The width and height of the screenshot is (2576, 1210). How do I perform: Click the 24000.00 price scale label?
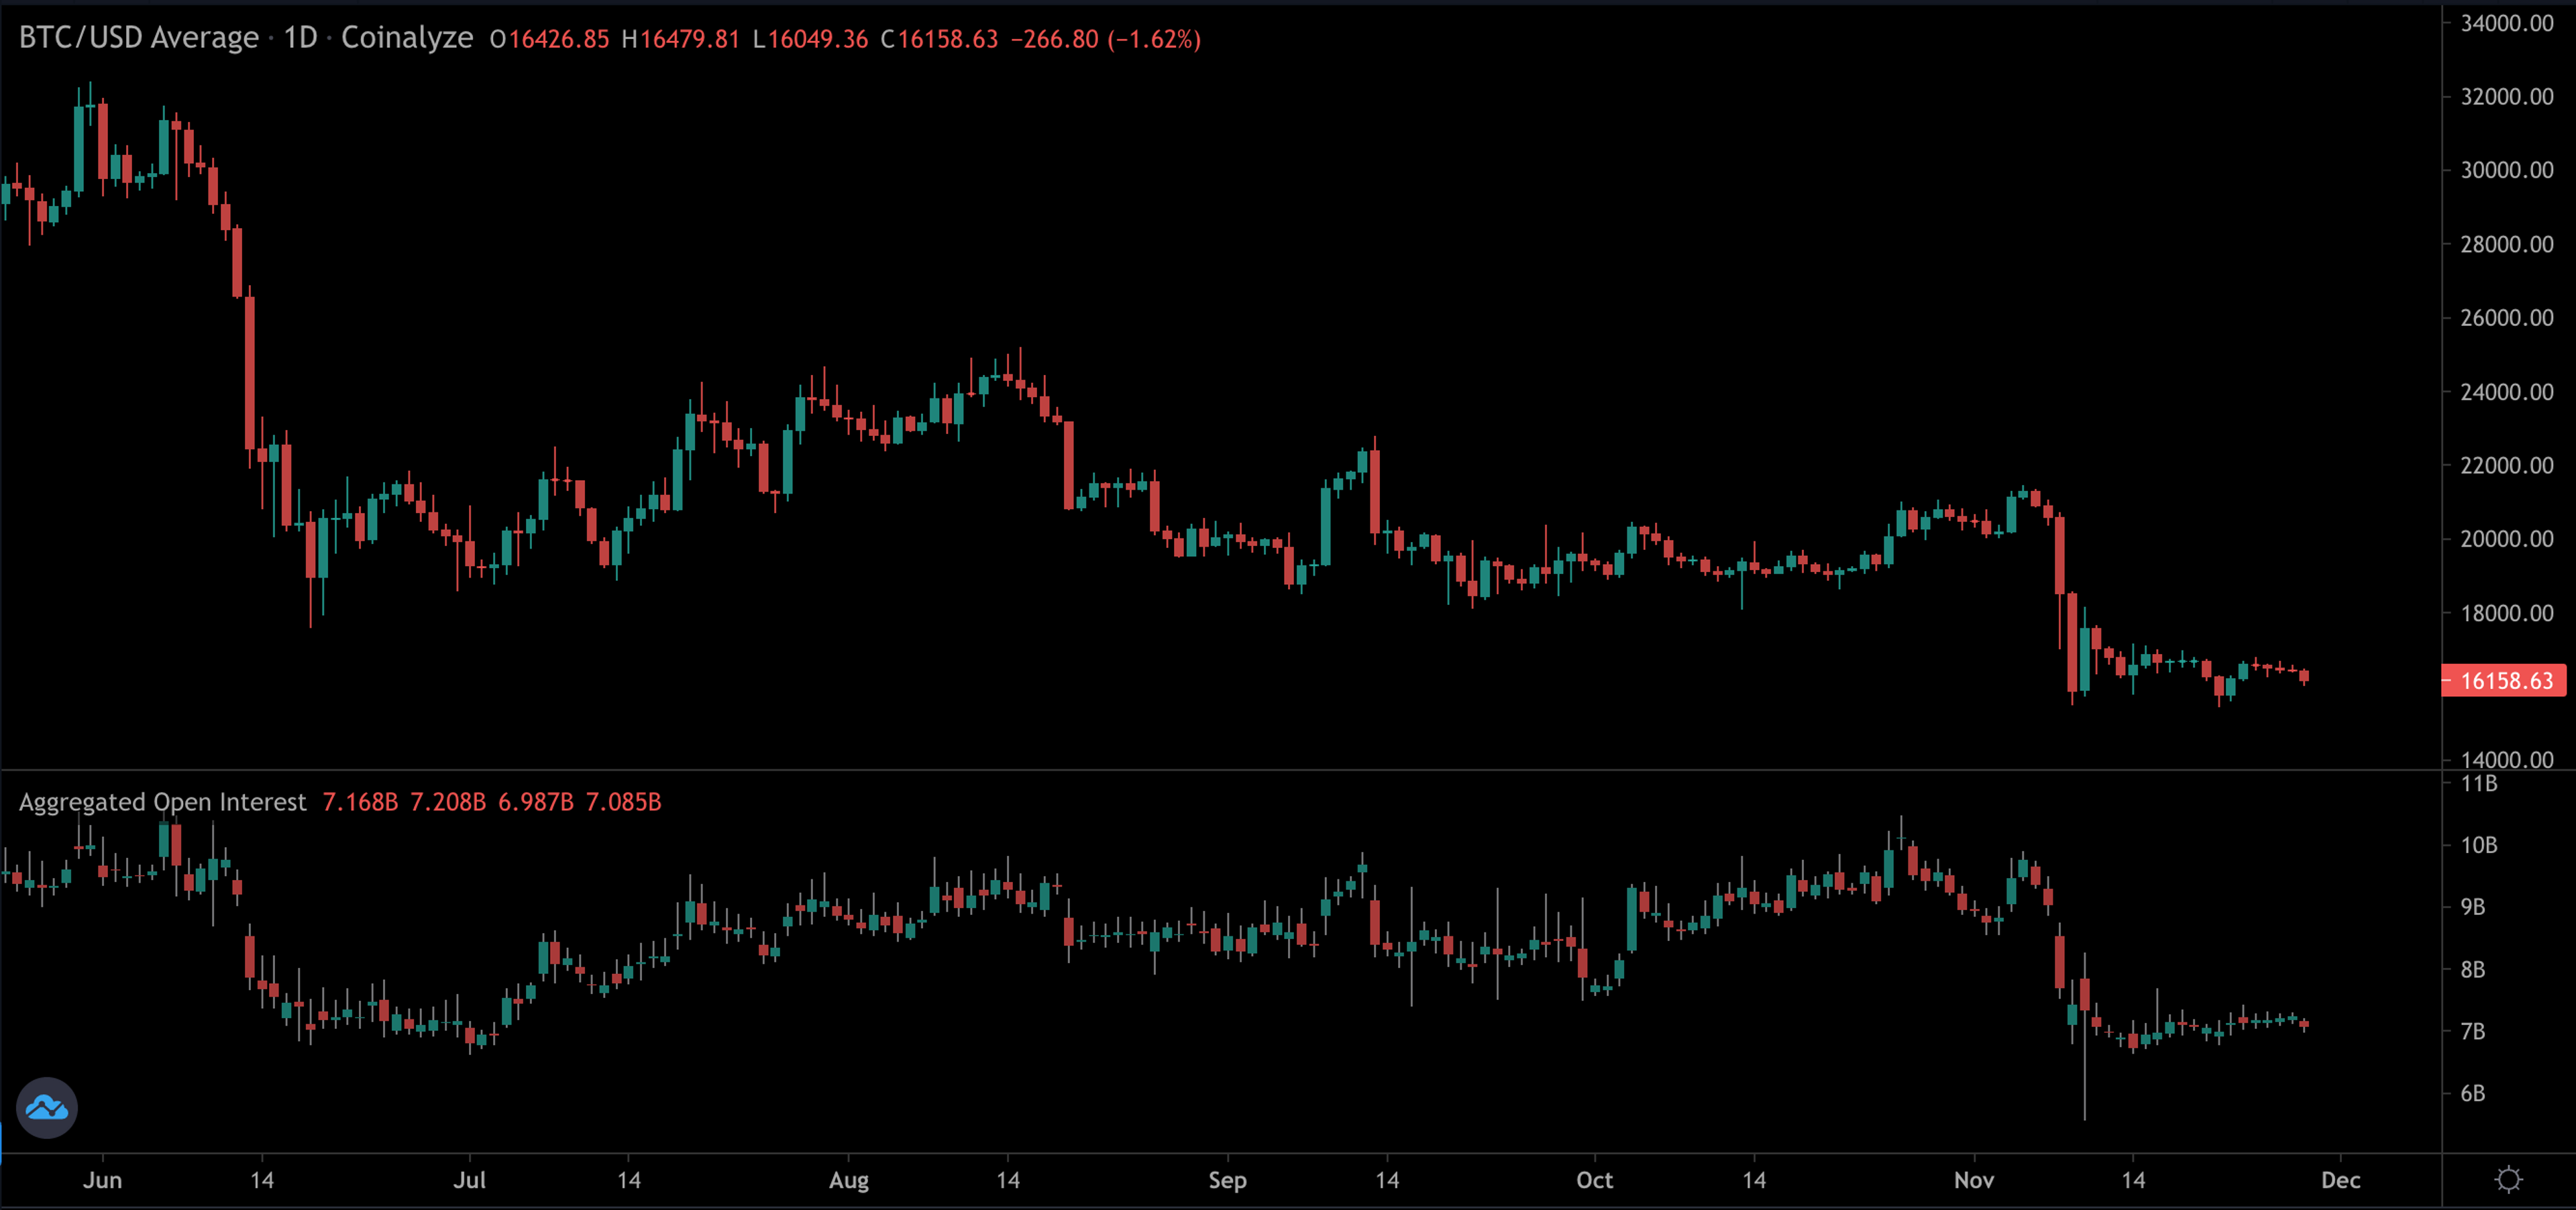2506,392
